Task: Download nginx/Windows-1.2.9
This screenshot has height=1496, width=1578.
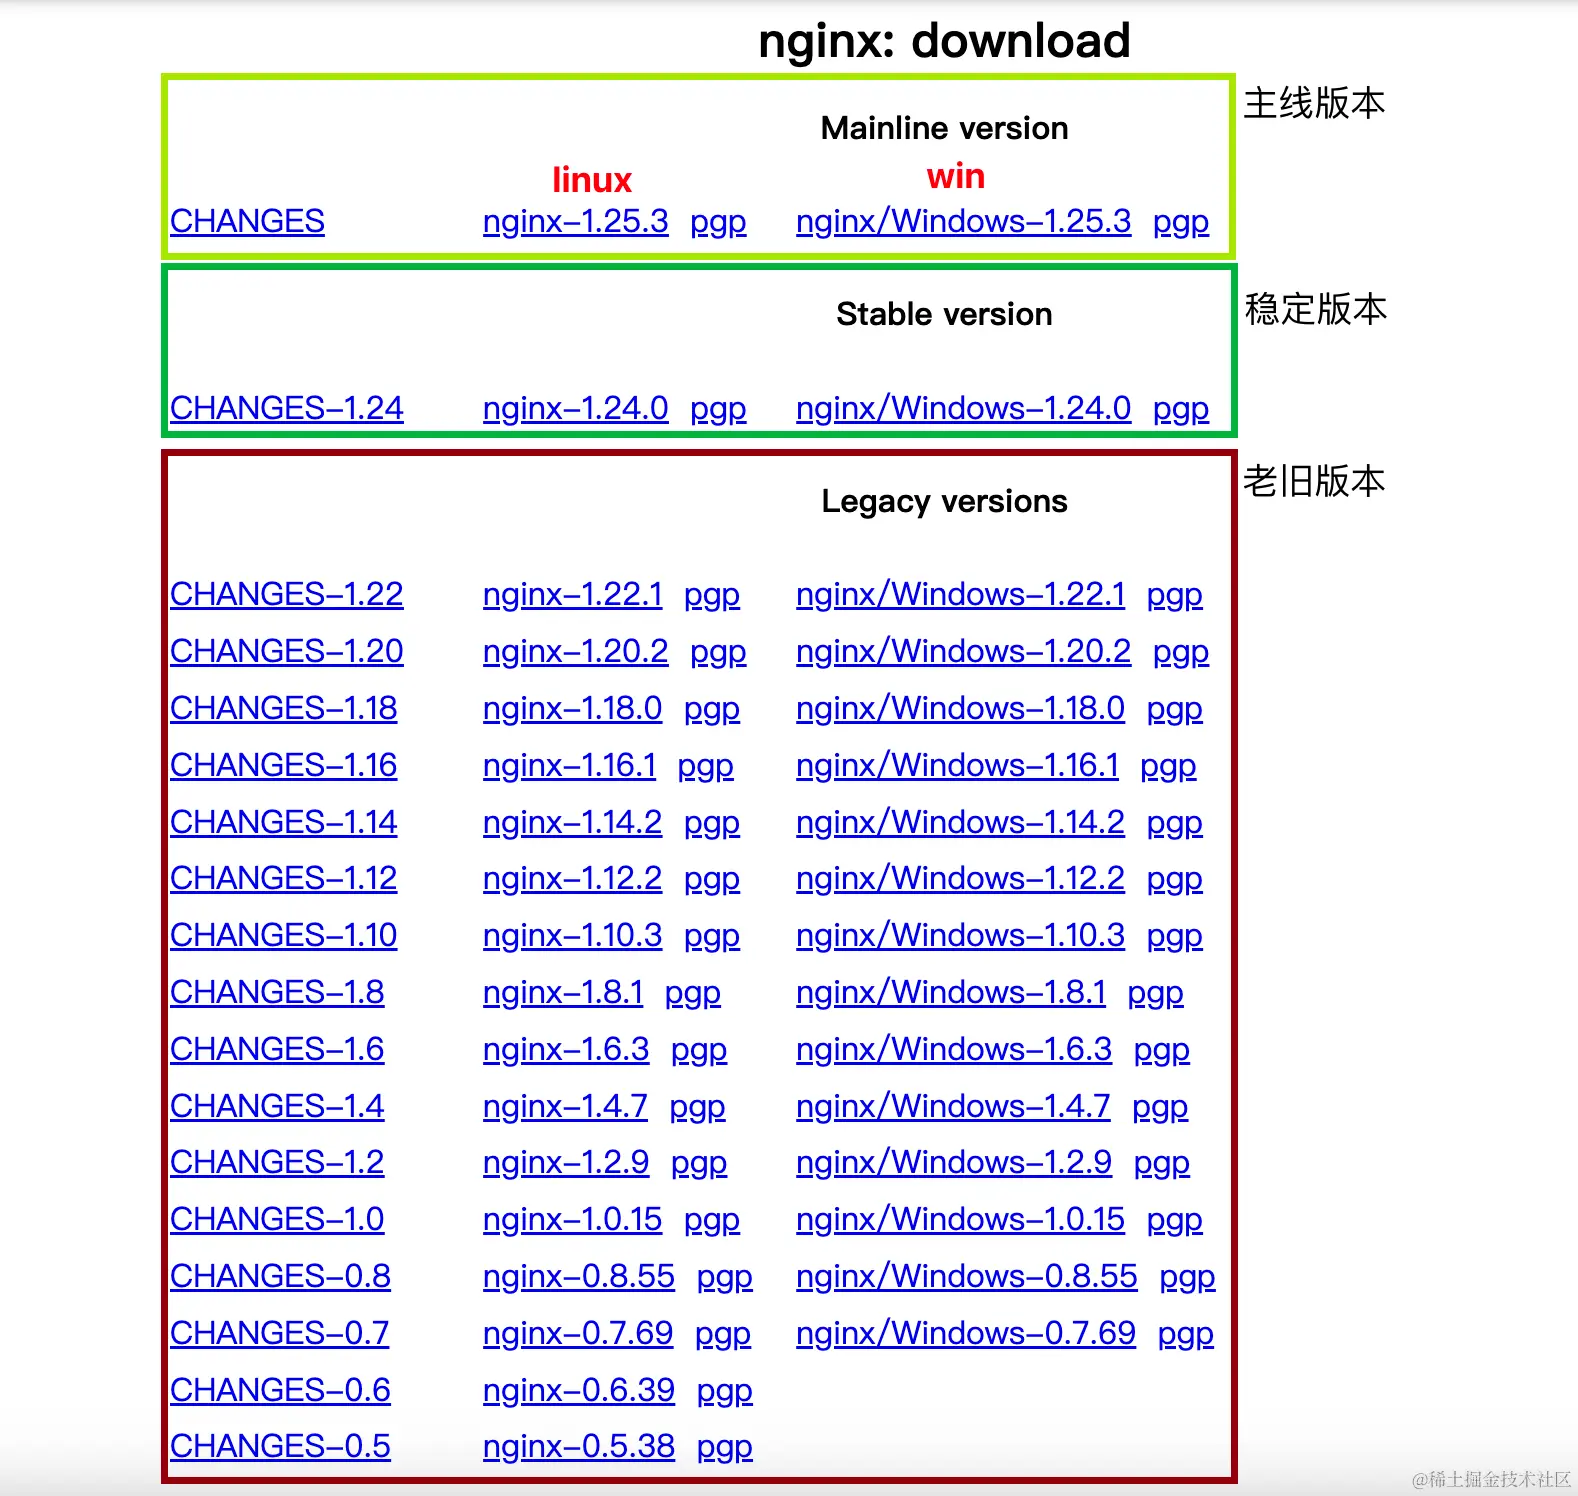Action: coord(954,1162)
